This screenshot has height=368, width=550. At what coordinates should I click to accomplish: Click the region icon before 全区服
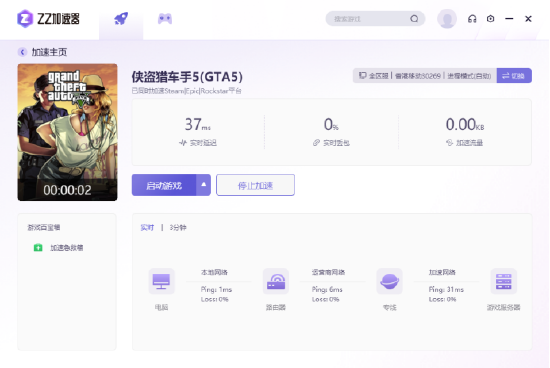pyautogui.click(x=363, y=75)
